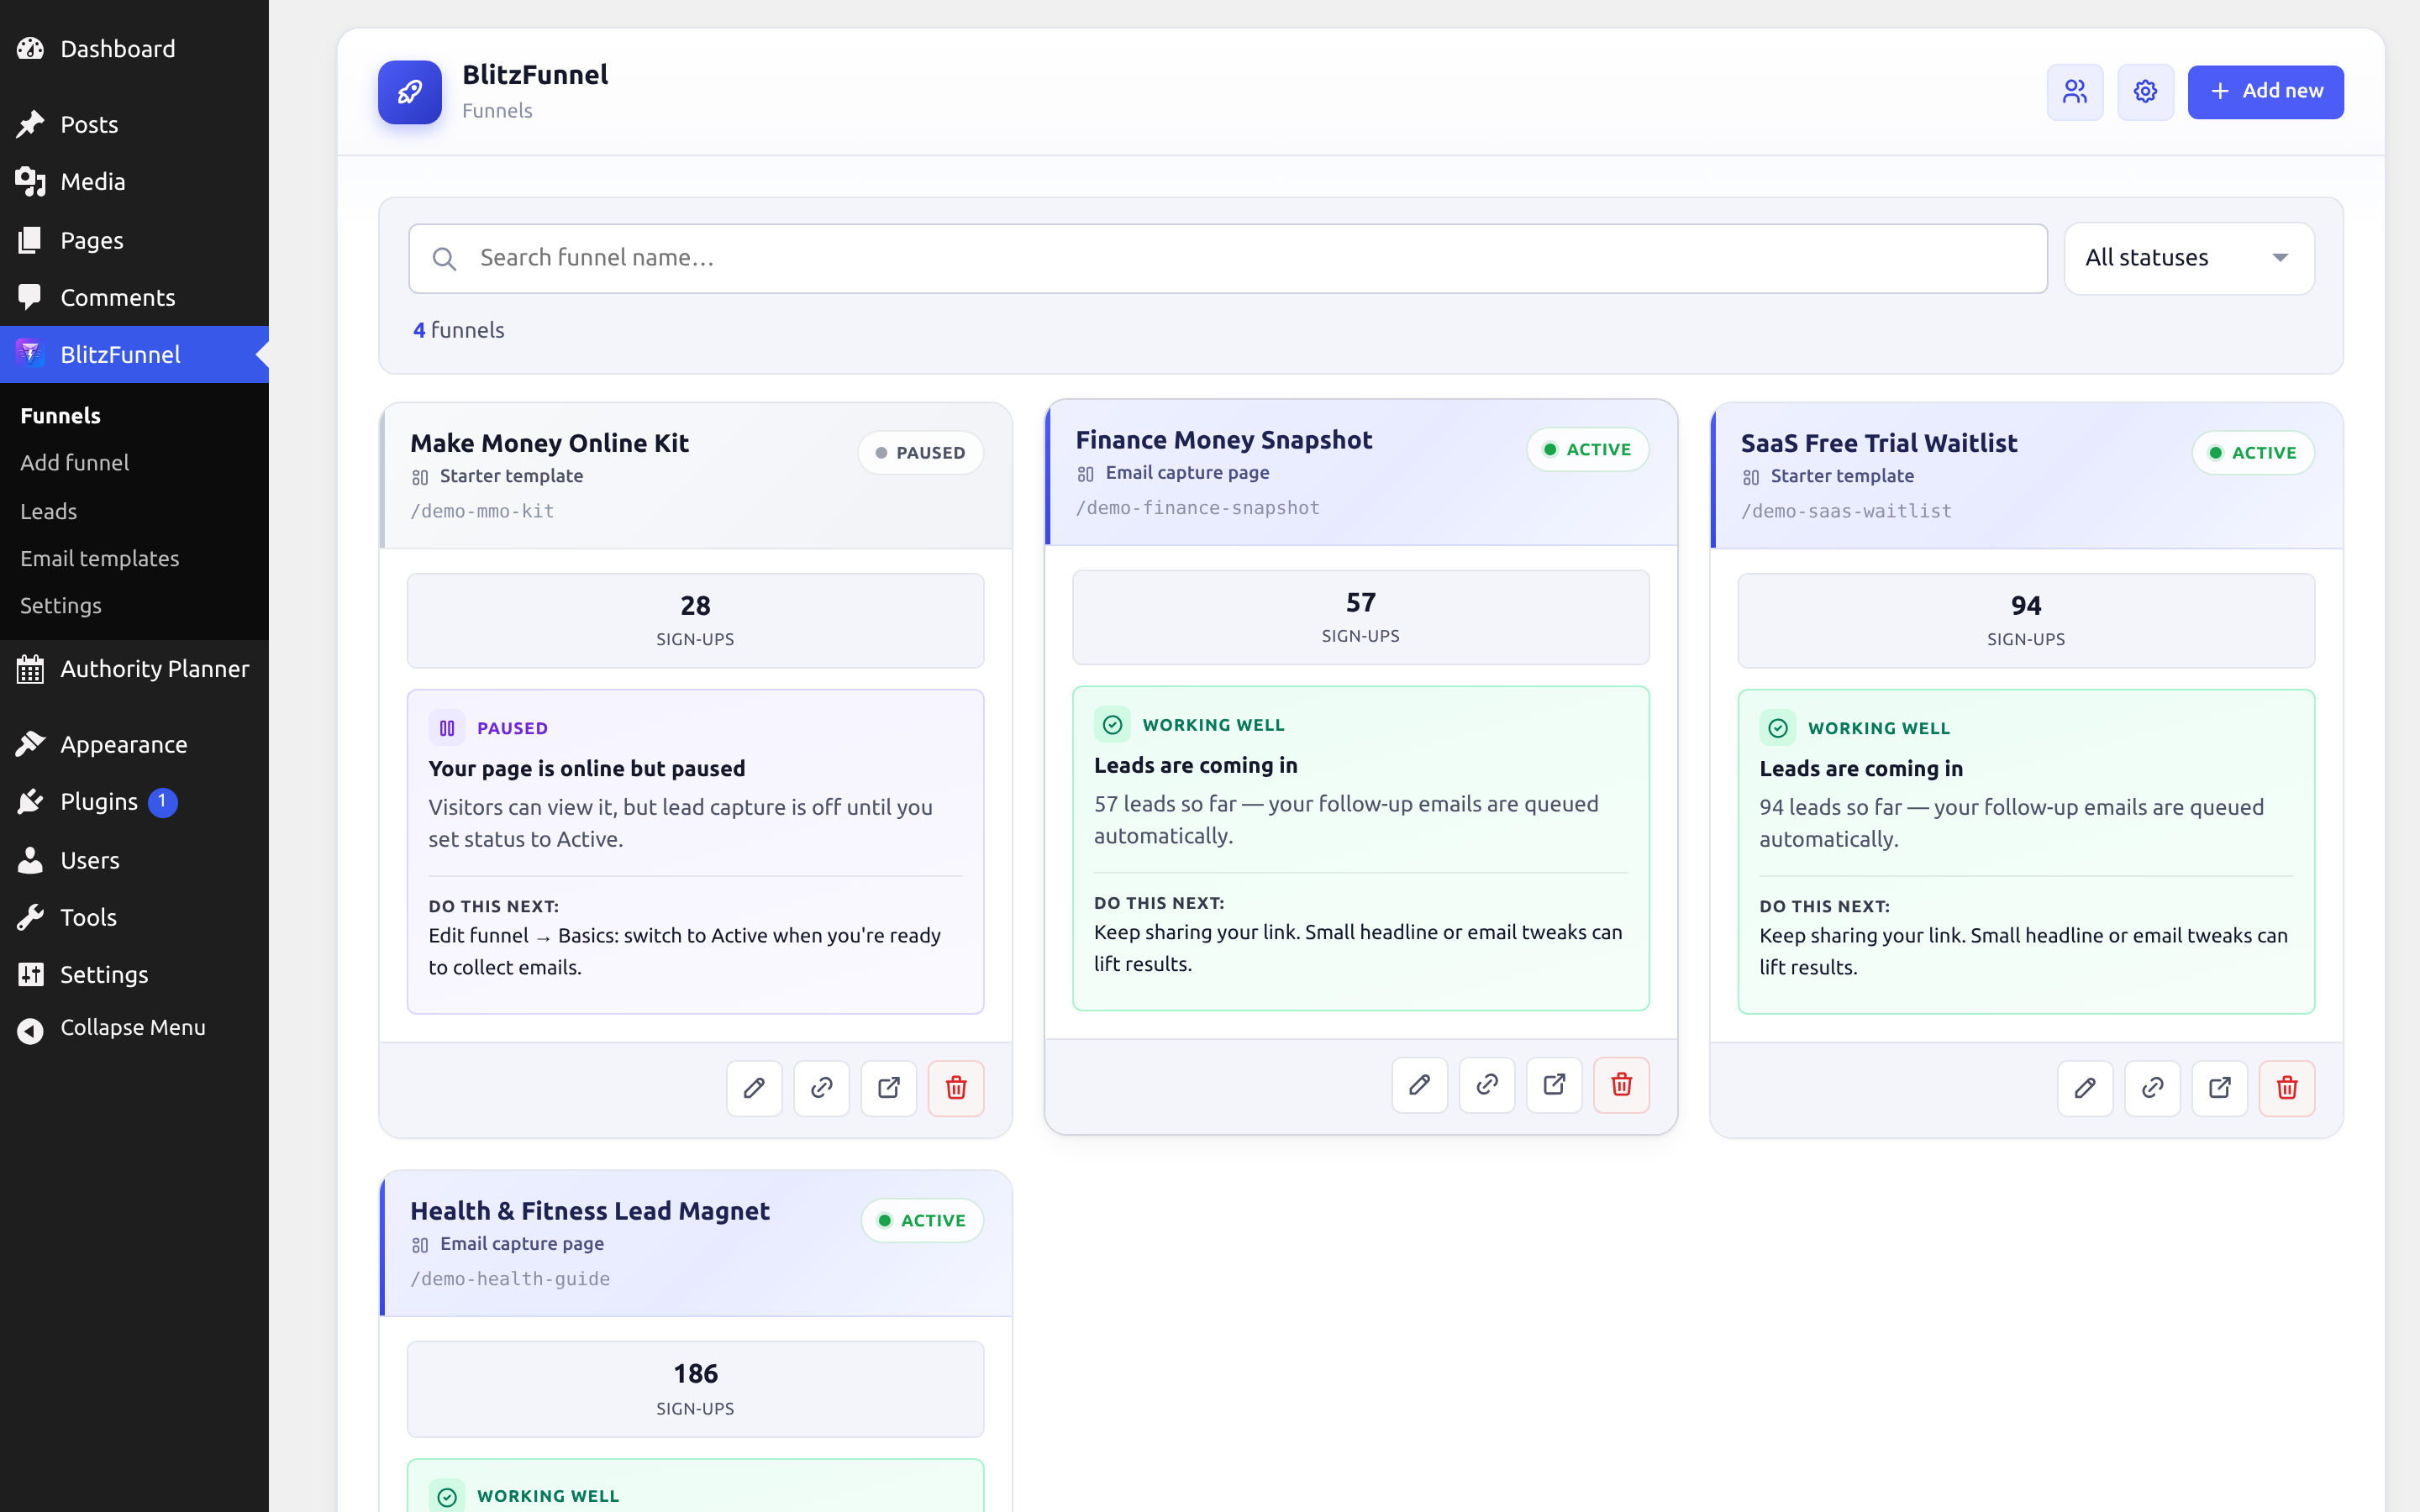The height and width of the screenshot is (1512, 2420).
Task: Open WordPress Settings in main sidebar
Action: click(x=134, y=974)
